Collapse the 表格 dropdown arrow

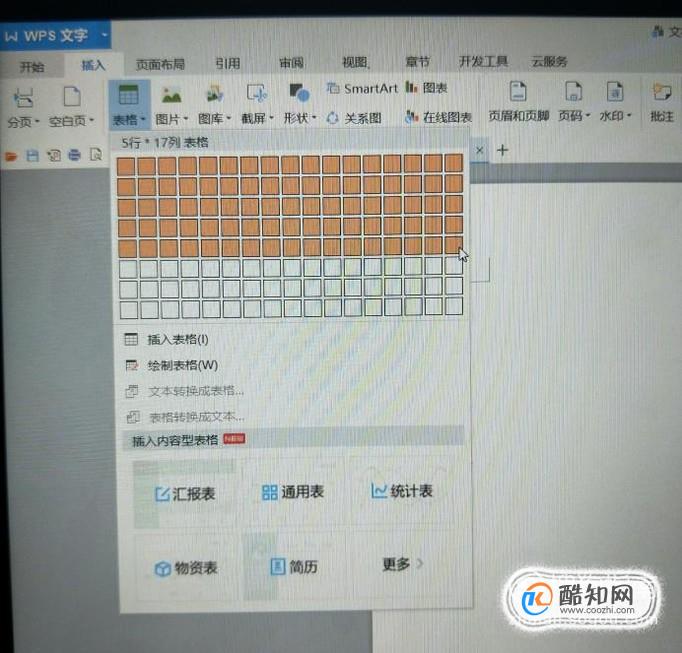143,119
